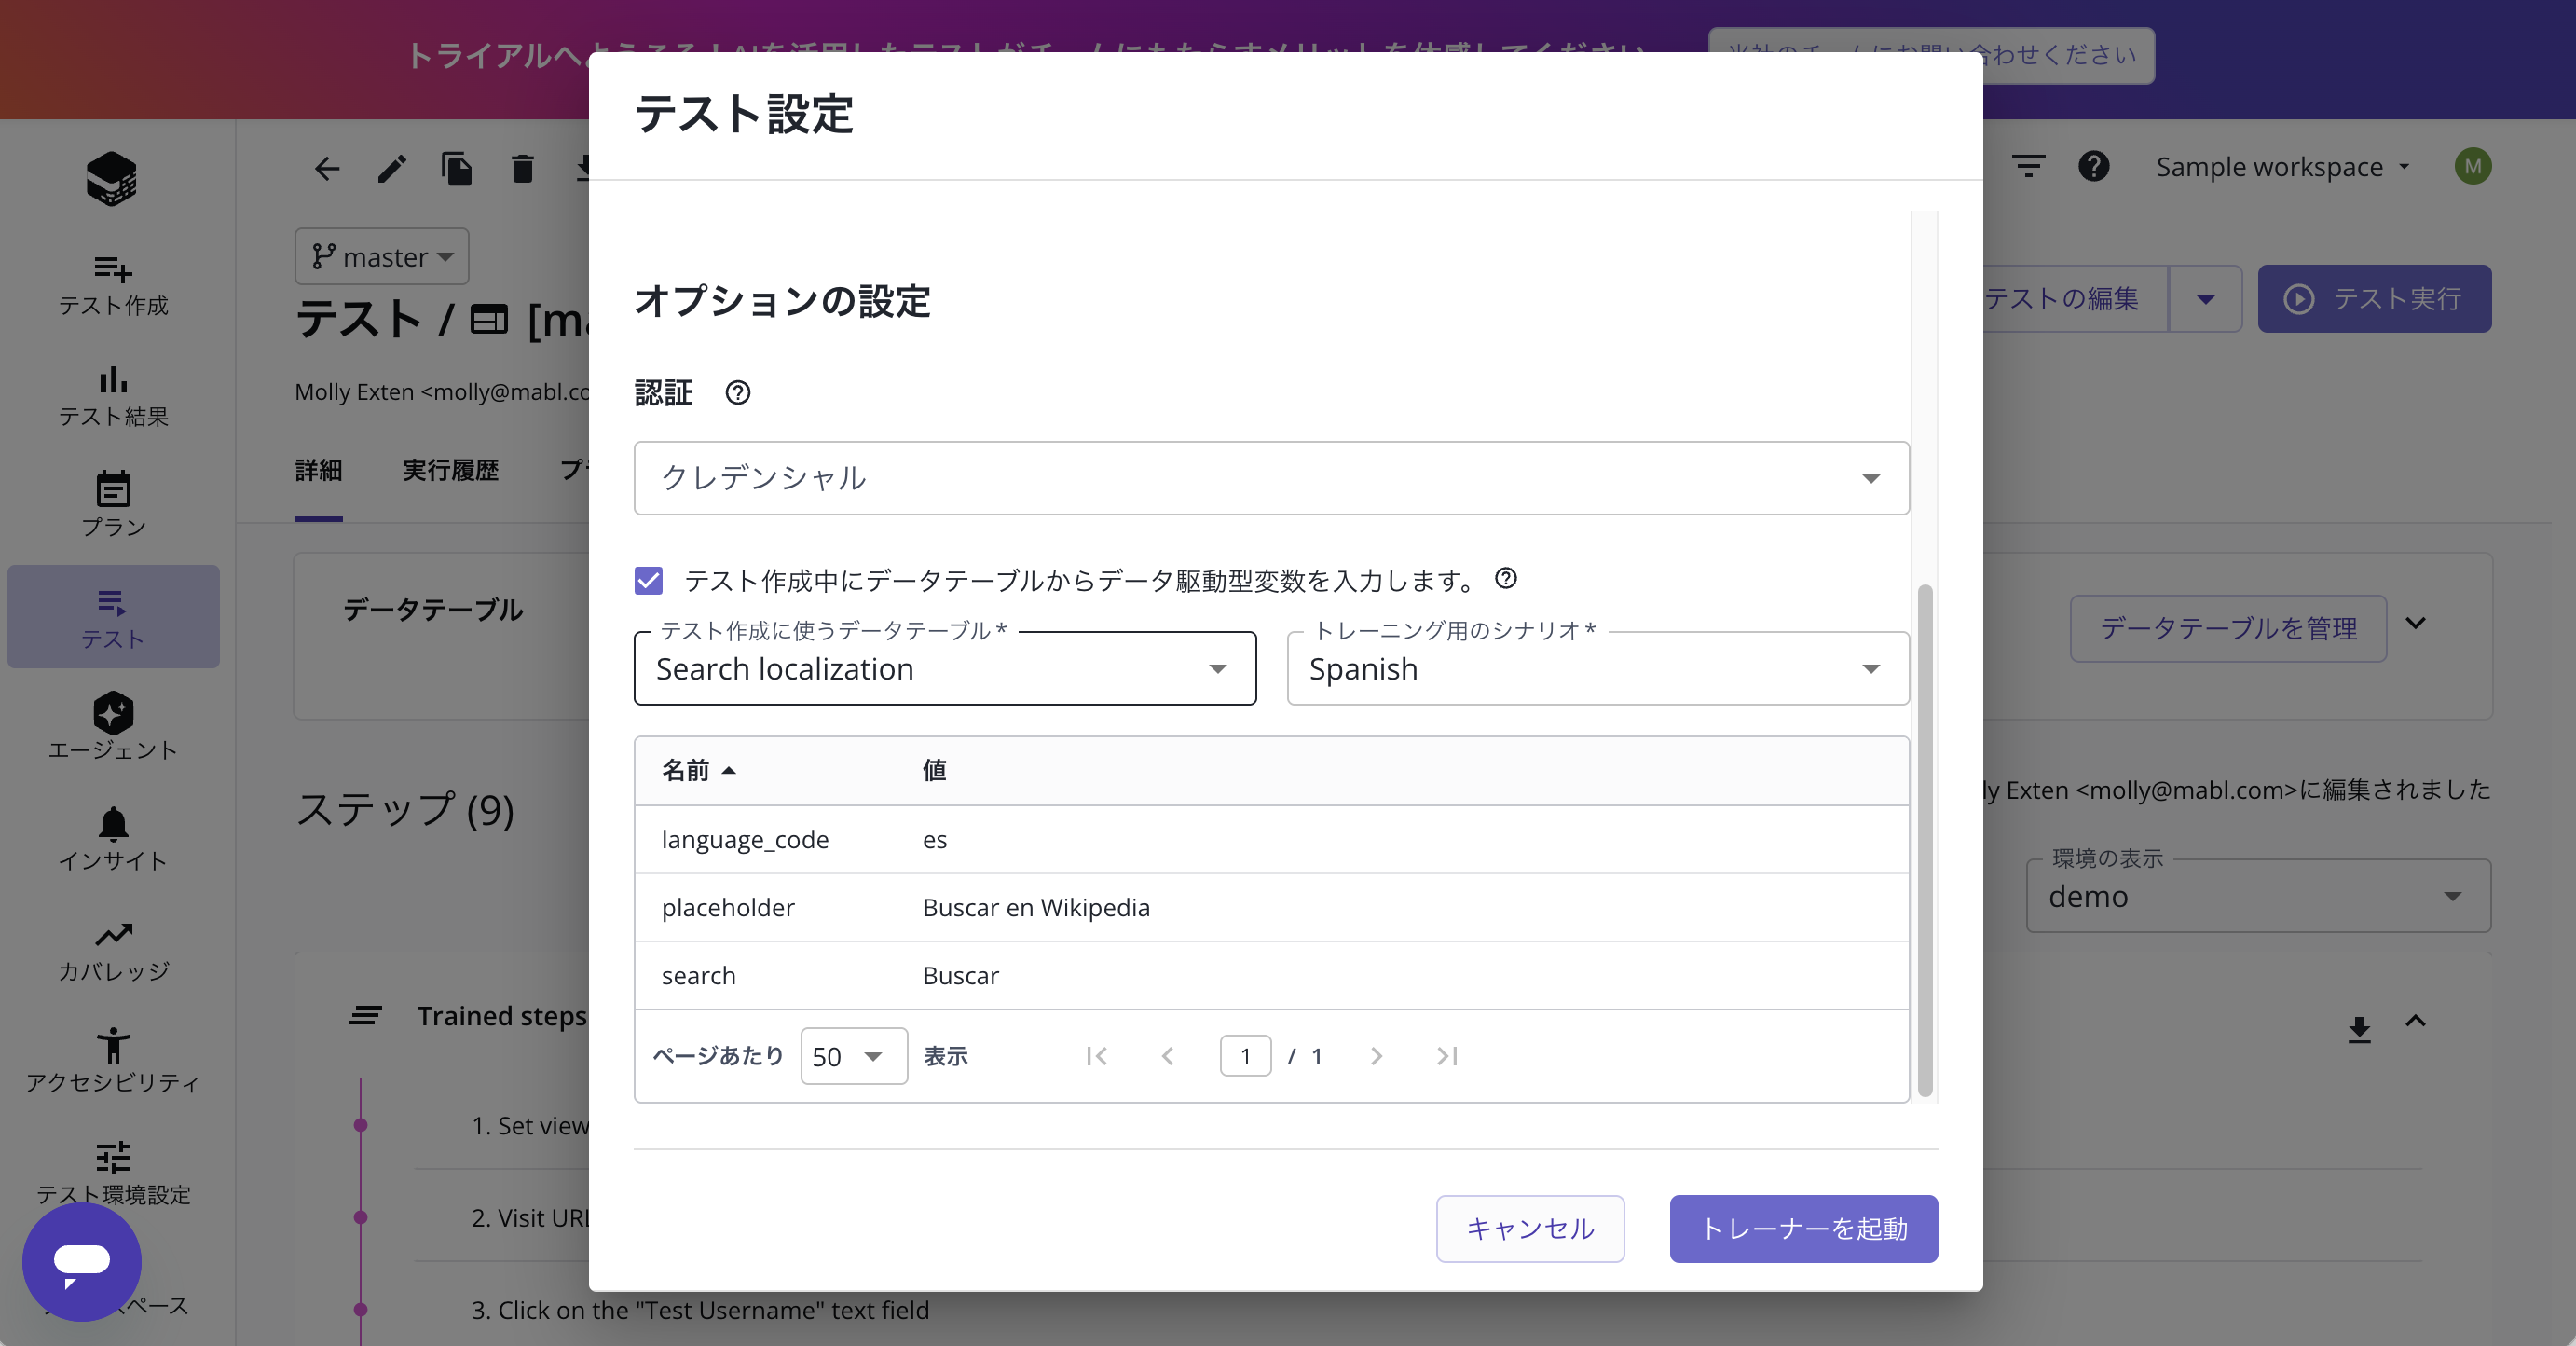Go to first page of table
This screenshot has height=1346, width=2576.
(x=1096, y=1056)
